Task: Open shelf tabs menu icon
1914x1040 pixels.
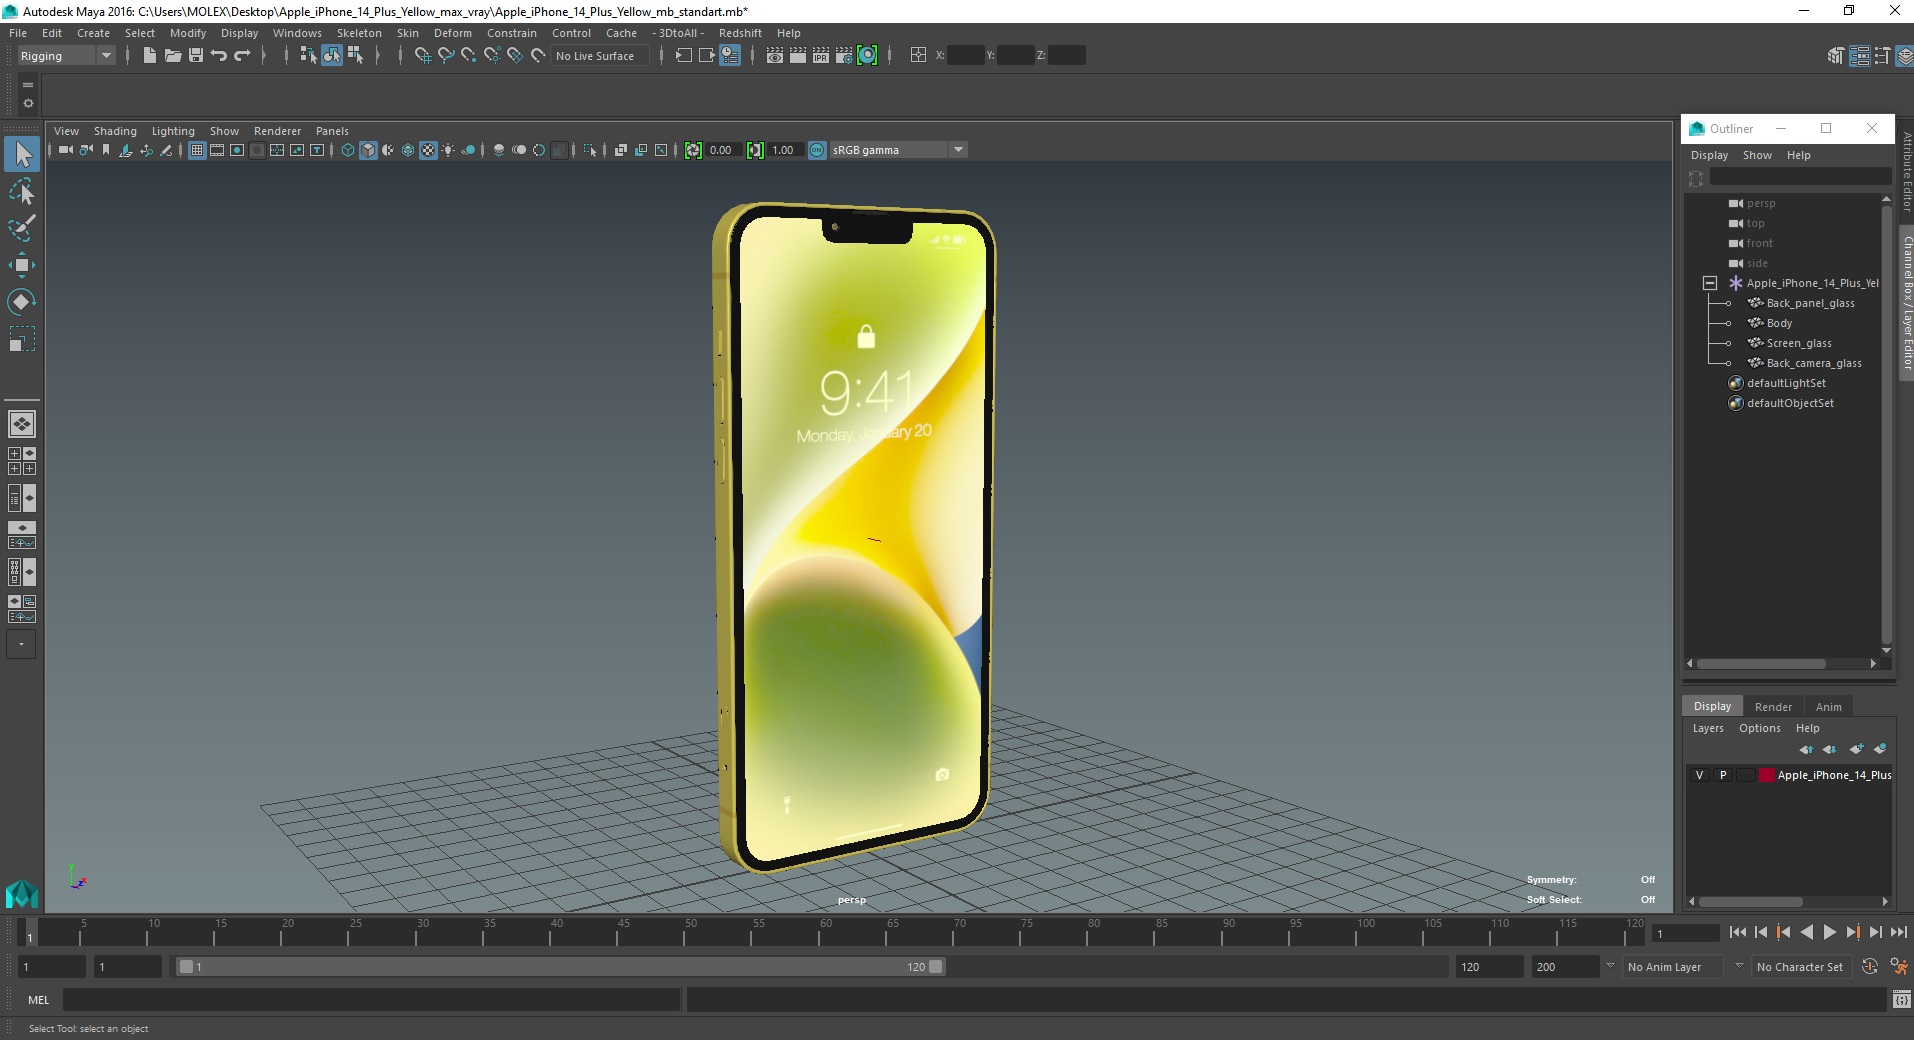Action: [x=28, y=85]
